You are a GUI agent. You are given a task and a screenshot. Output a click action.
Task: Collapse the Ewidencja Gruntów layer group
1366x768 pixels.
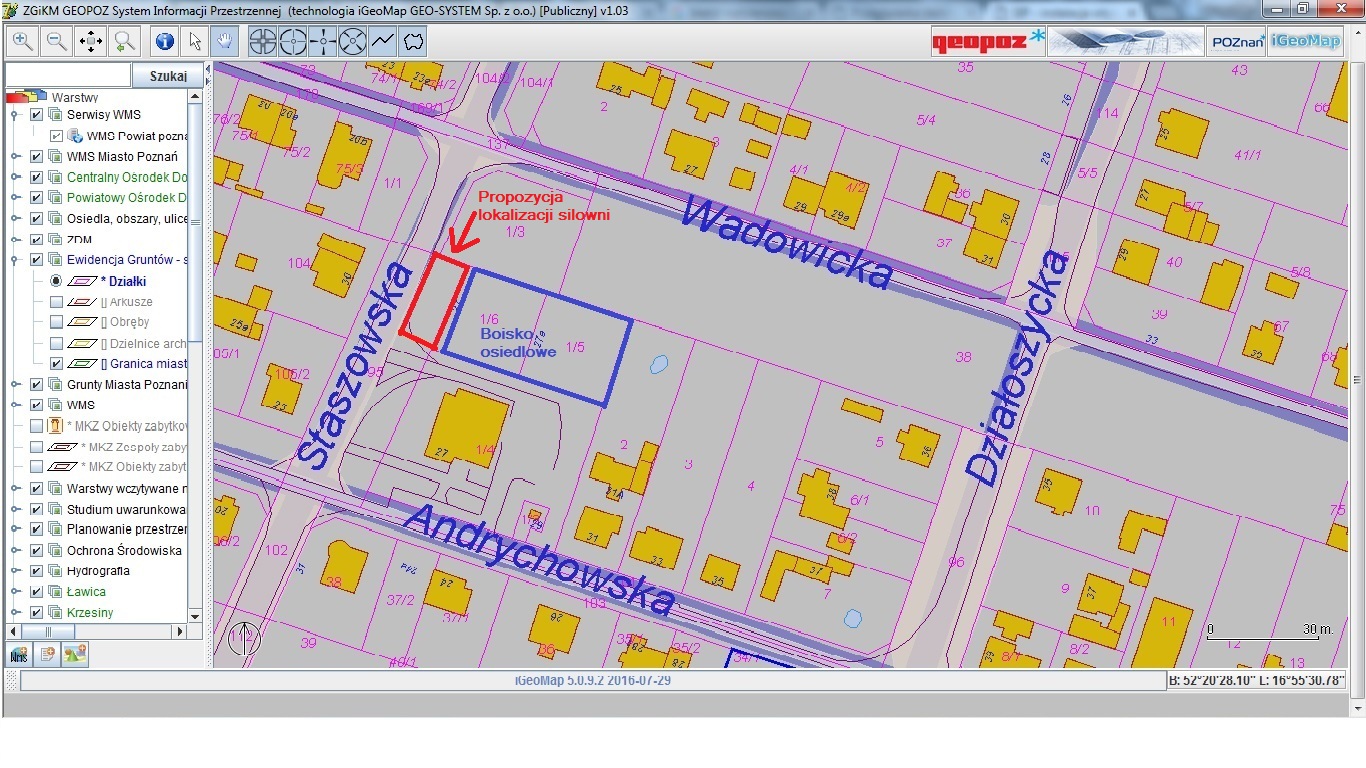coord(15,260)
